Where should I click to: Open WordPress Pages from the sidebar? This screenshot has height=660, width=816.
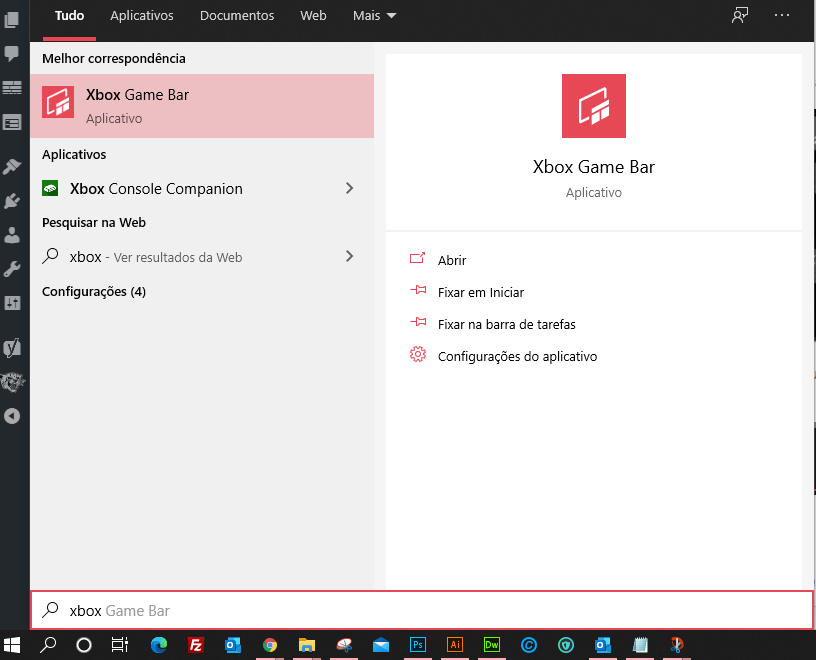pyautogui.click(x=11, y=20)
